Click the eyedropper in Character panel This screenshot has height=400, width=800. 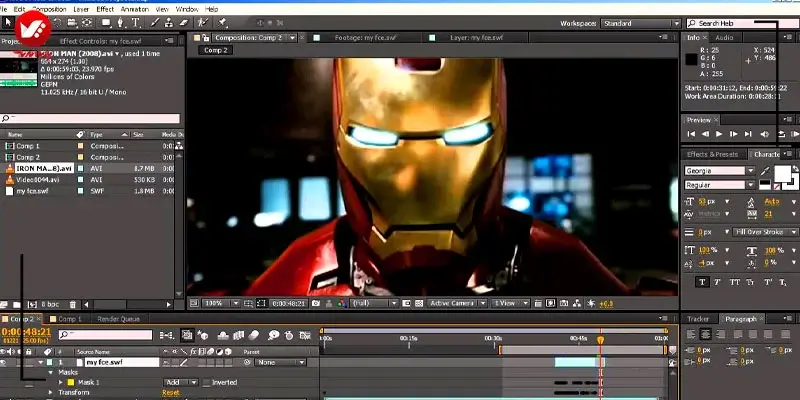[765, 171]
